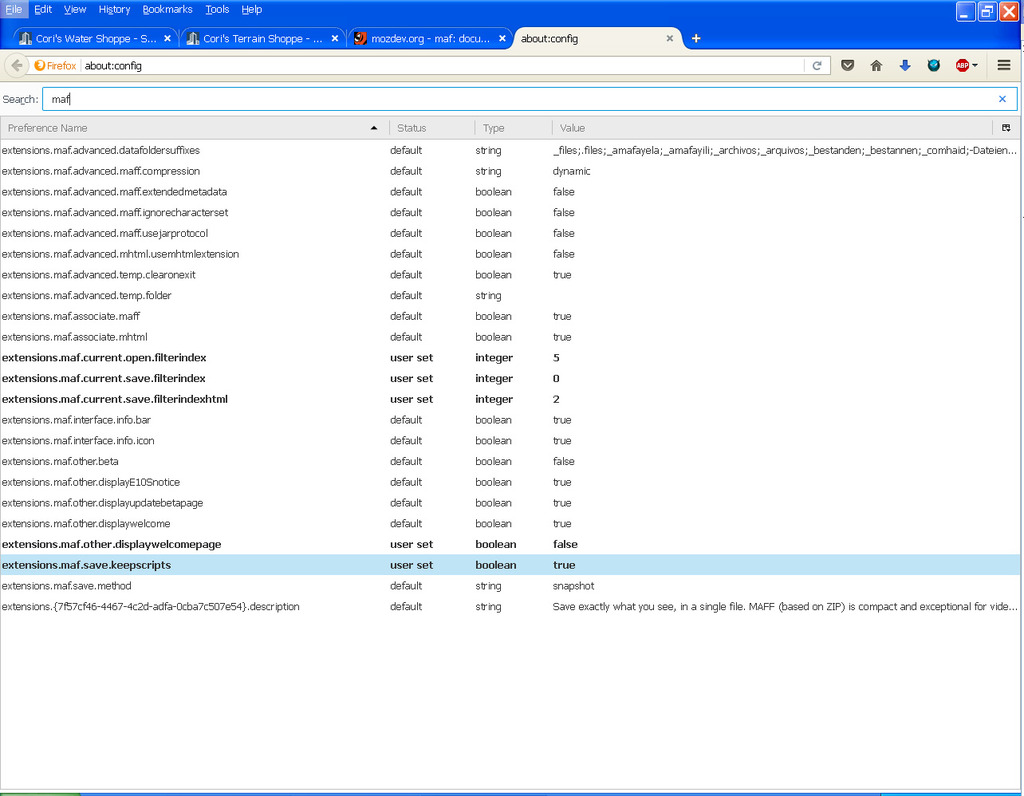Open the Bookmarks menu
The height and width of the screenshot is (796, 1024).
pos(167,9)
